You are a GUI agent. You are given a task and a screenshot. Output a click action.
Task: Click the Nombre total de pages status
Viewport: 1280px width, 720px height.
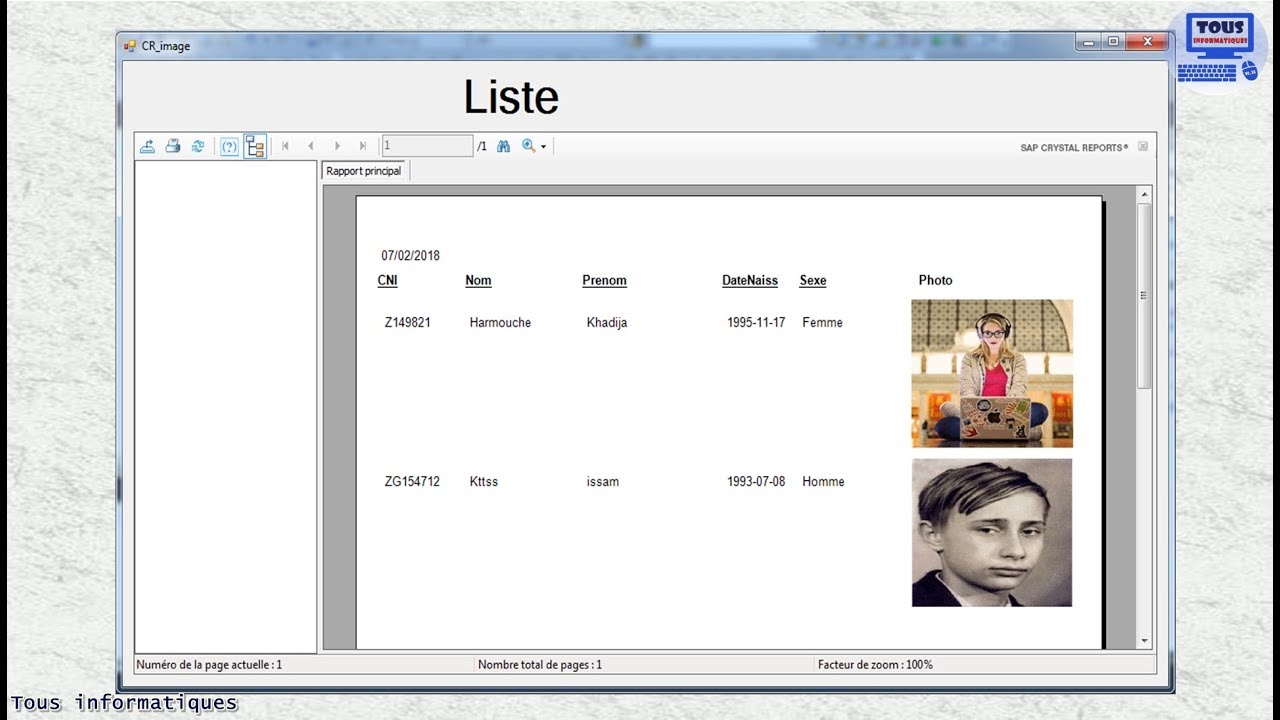[x=540, y=664]
